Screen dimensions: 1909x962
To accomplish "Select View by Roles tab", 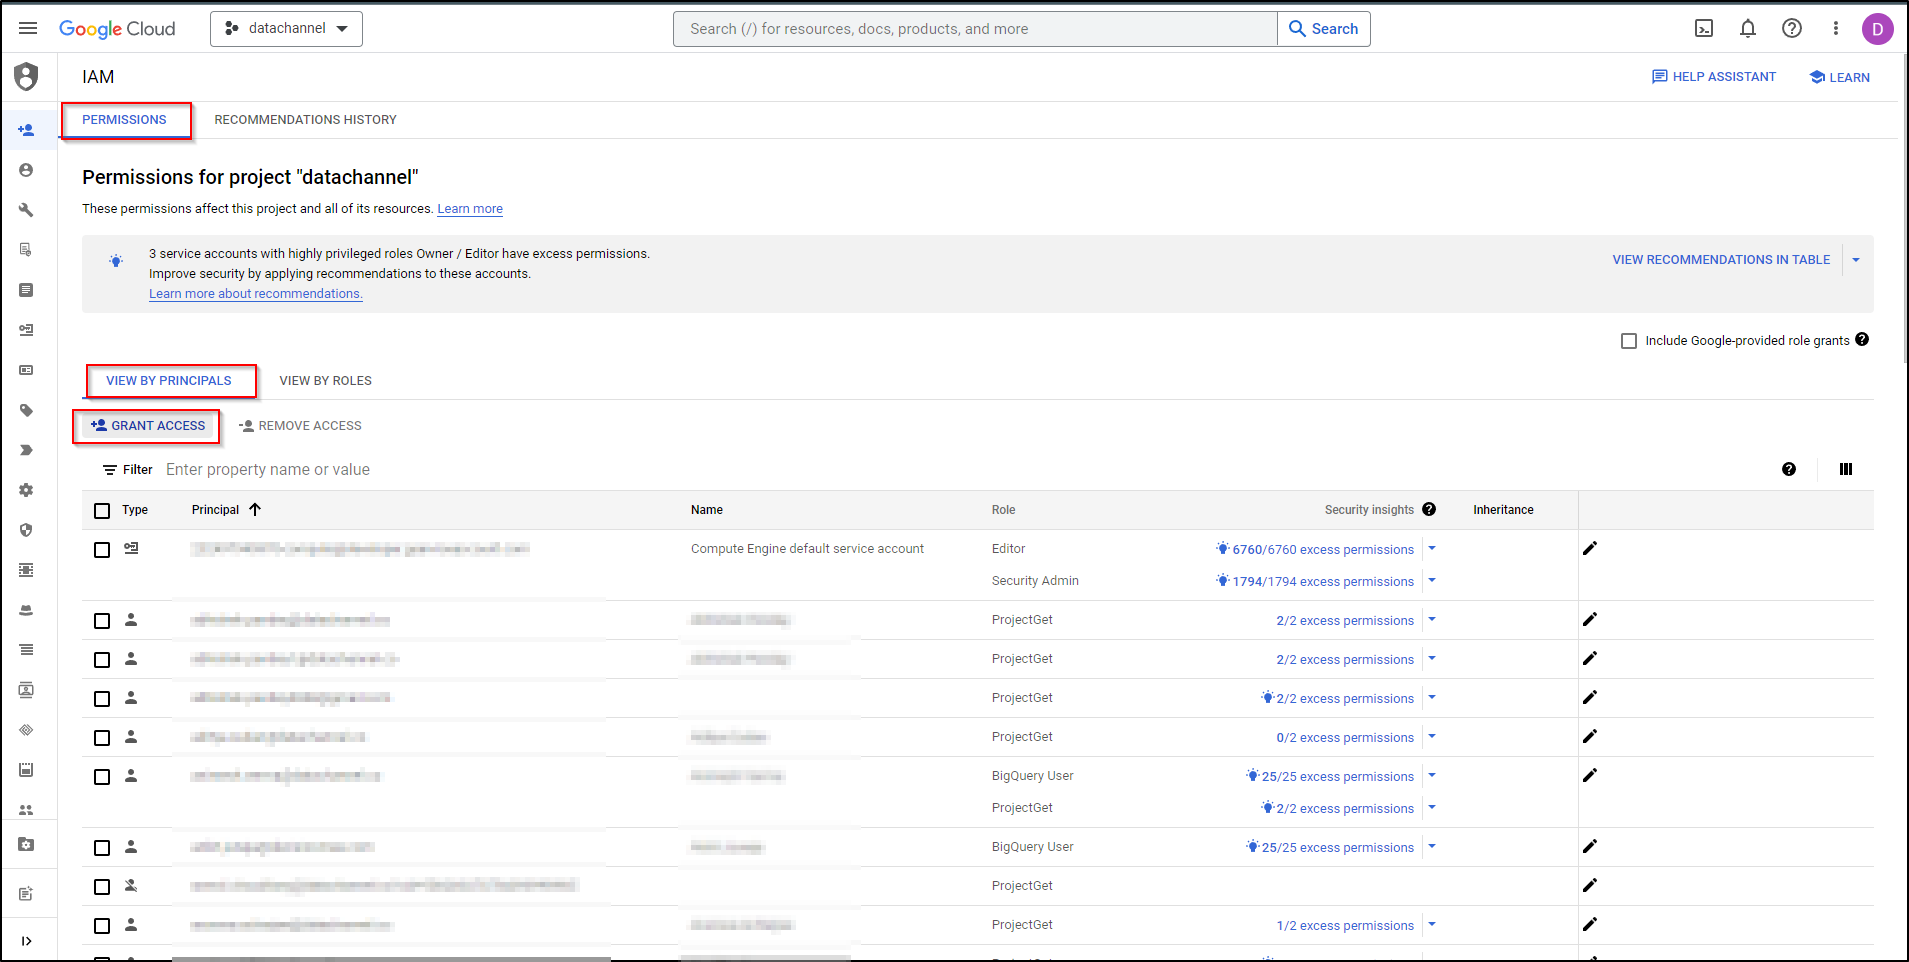I will tap(325, 381).
